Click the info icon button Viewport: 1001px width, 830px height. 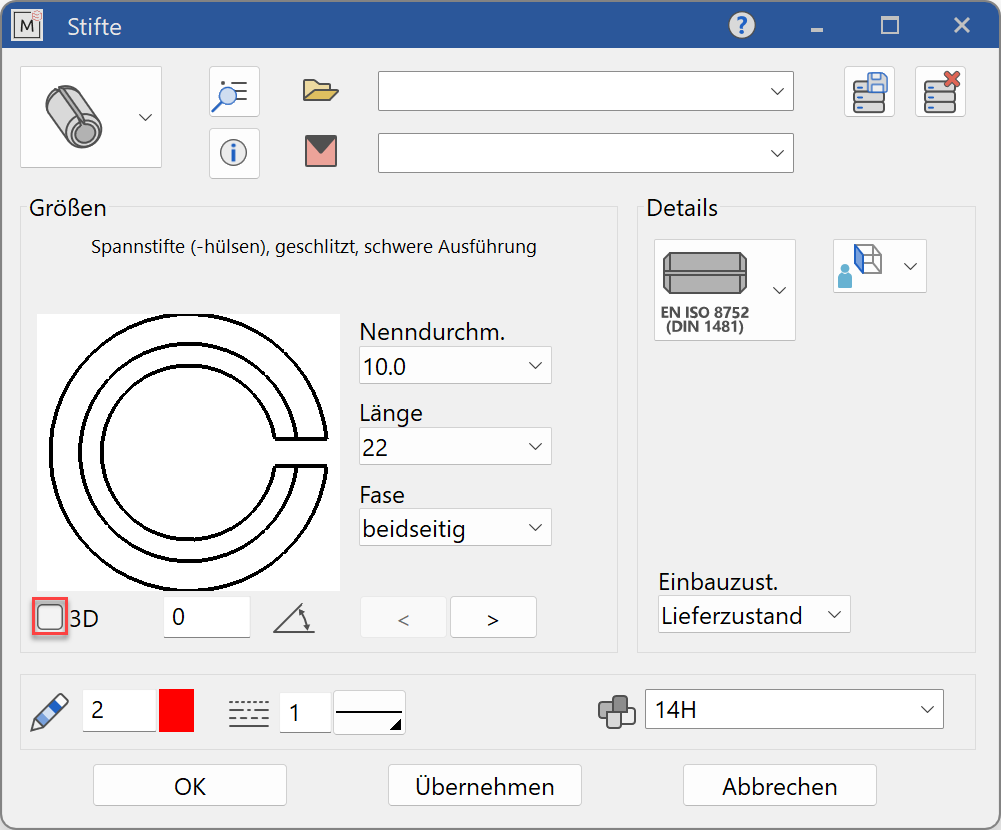[234, 153]
